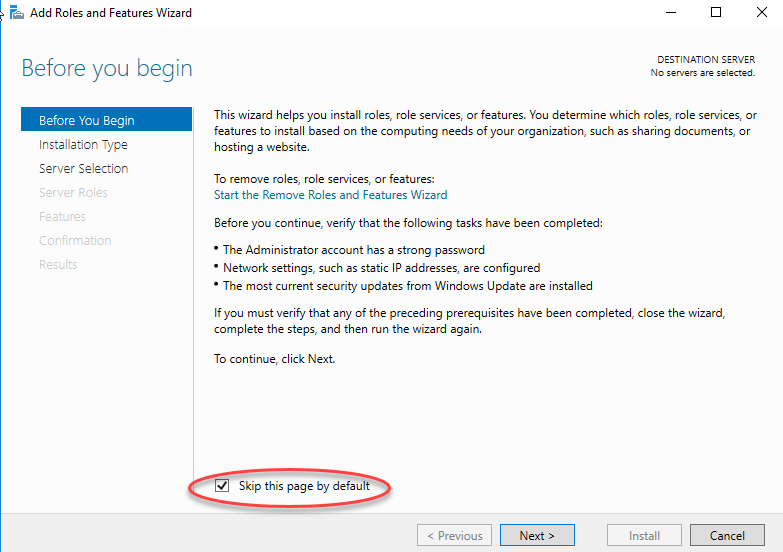Image resolution: width=783 pixels, height=552 pixels.
Task: Minimize the wizard window
Action: 671,12
